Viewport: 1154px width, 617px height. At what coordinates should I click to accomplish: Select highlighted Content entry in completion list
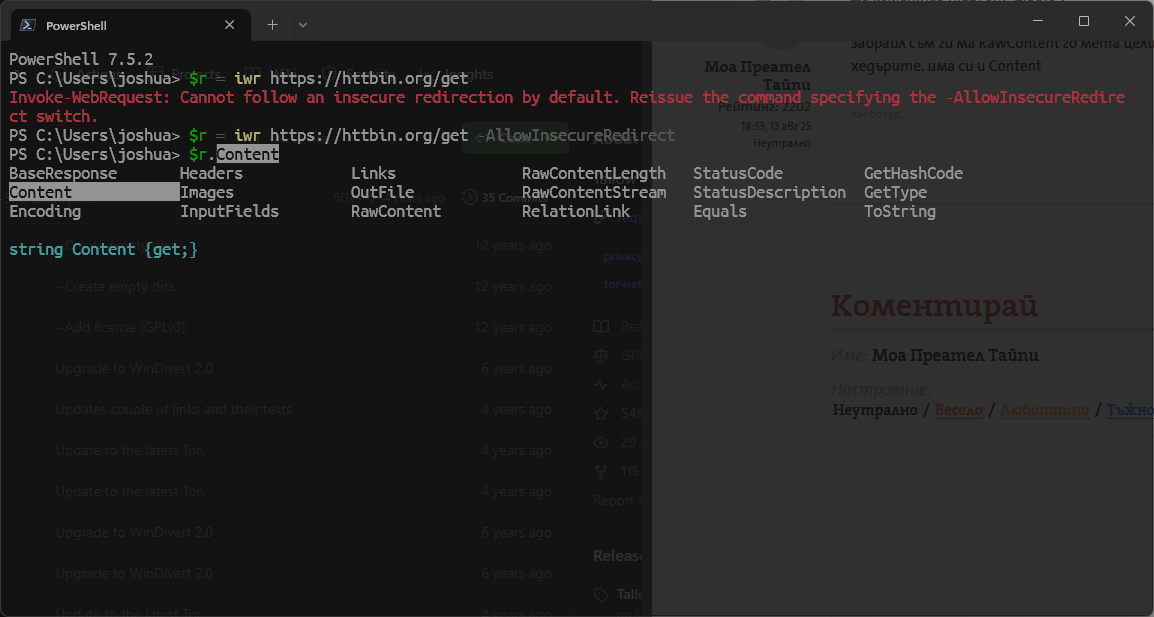[x=94, y=193]
